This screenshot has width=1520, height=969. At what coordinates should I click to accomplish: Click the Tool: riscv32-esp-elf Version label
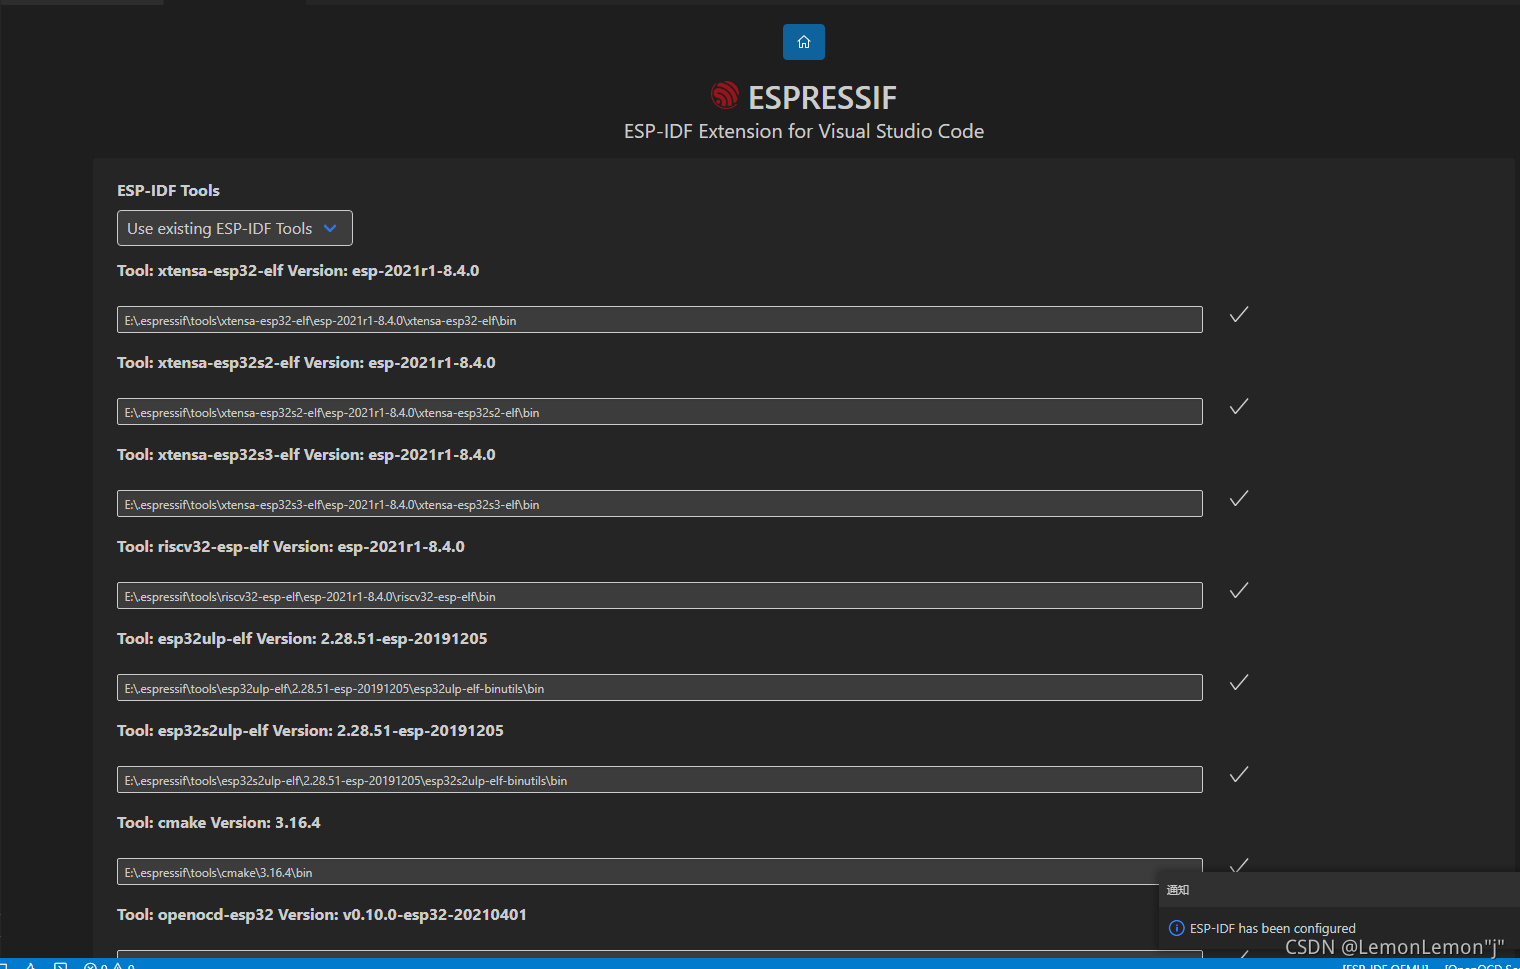[x=291, y=546]
